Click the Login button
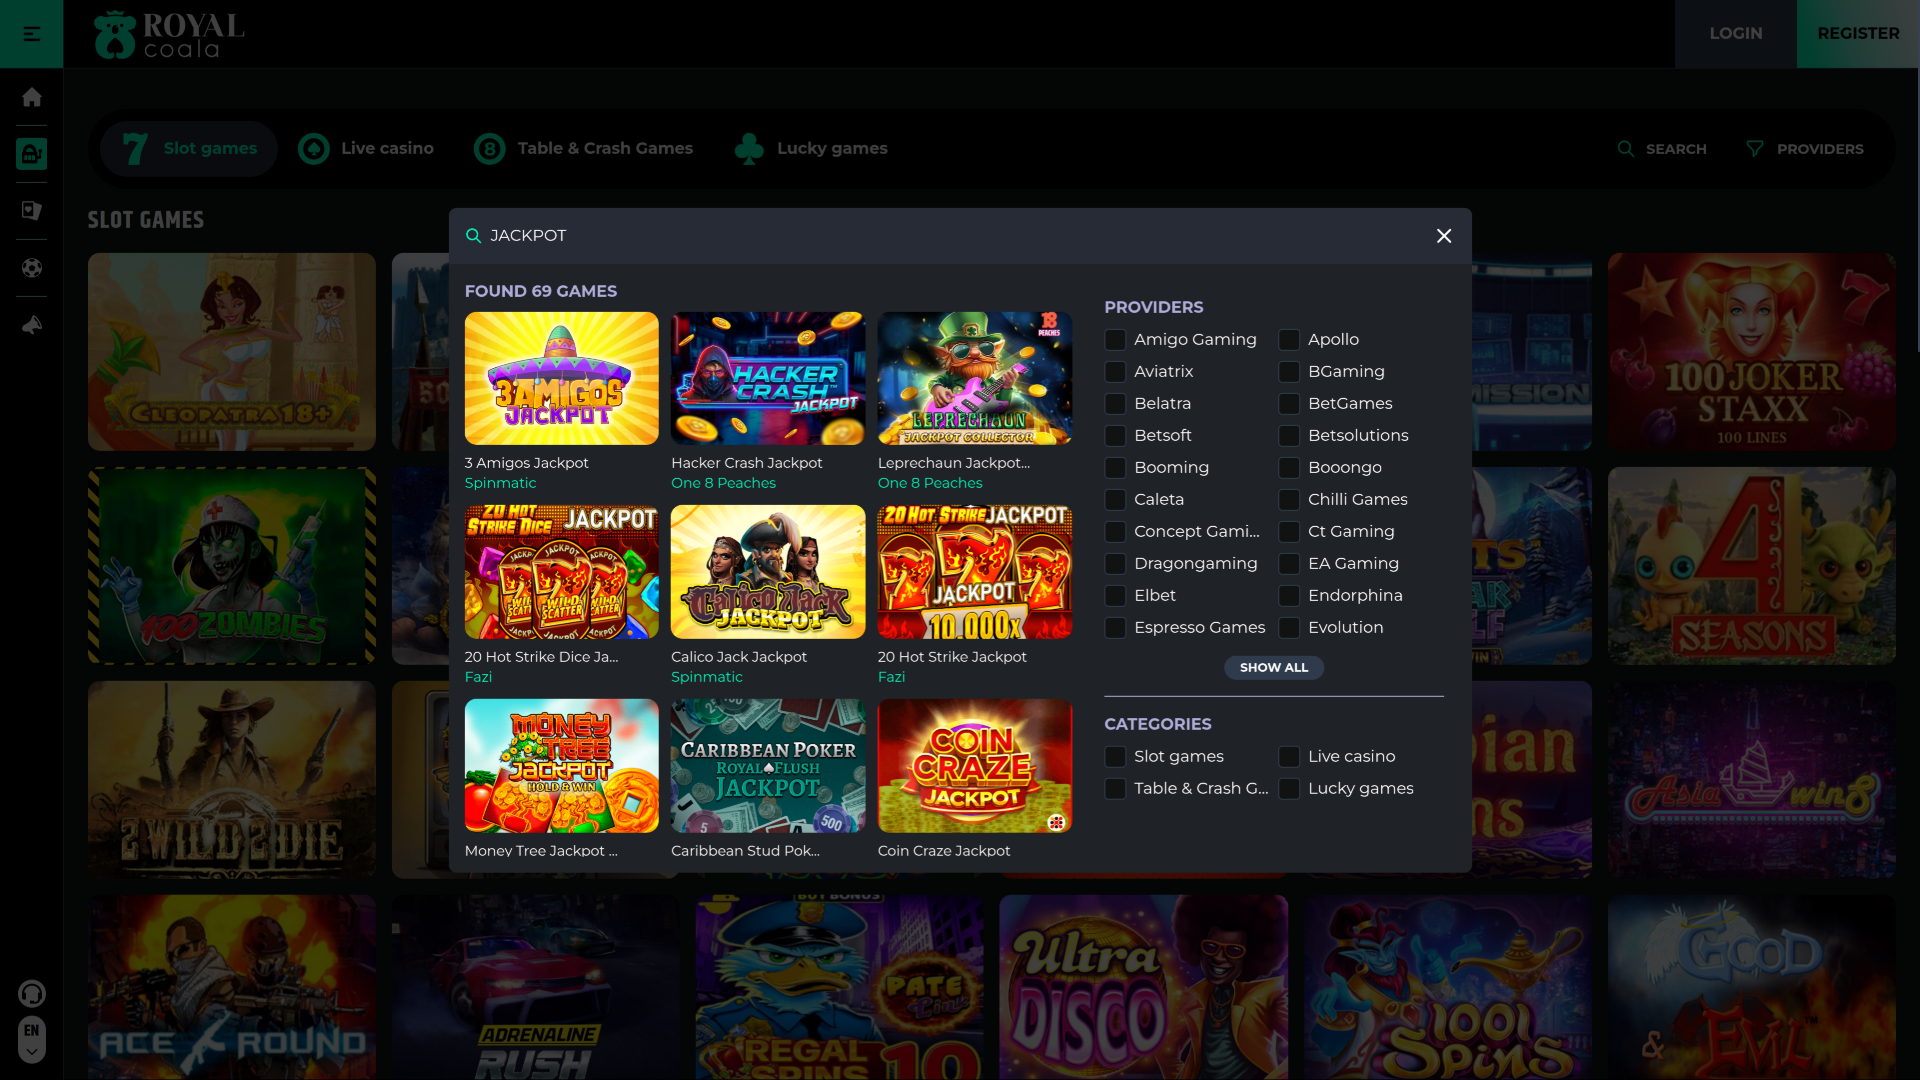 pos(1735,34)
